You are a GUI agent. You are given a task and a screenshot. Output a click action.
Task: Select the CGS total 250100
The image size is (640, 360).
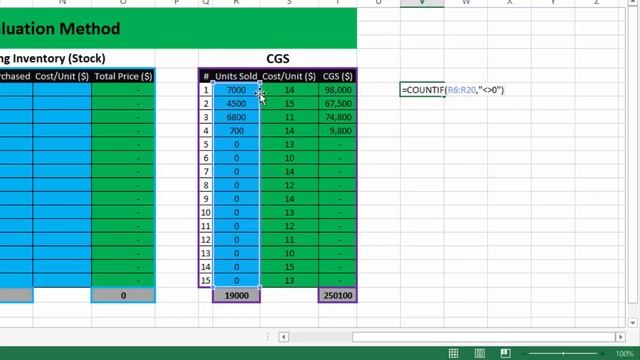coord(338,296)
